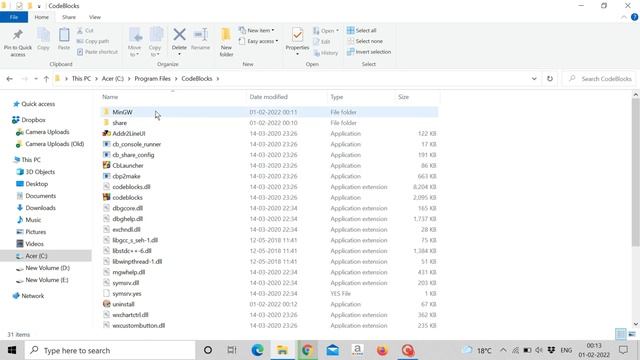Open address bar history dropdown
This screenshot has width=640, height=360.
point(534,79)
